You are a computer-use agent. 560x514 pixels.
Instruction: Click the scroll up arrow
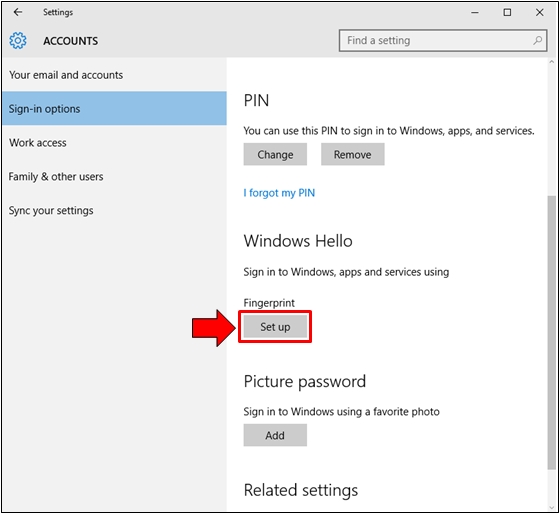tap(552, 62)
